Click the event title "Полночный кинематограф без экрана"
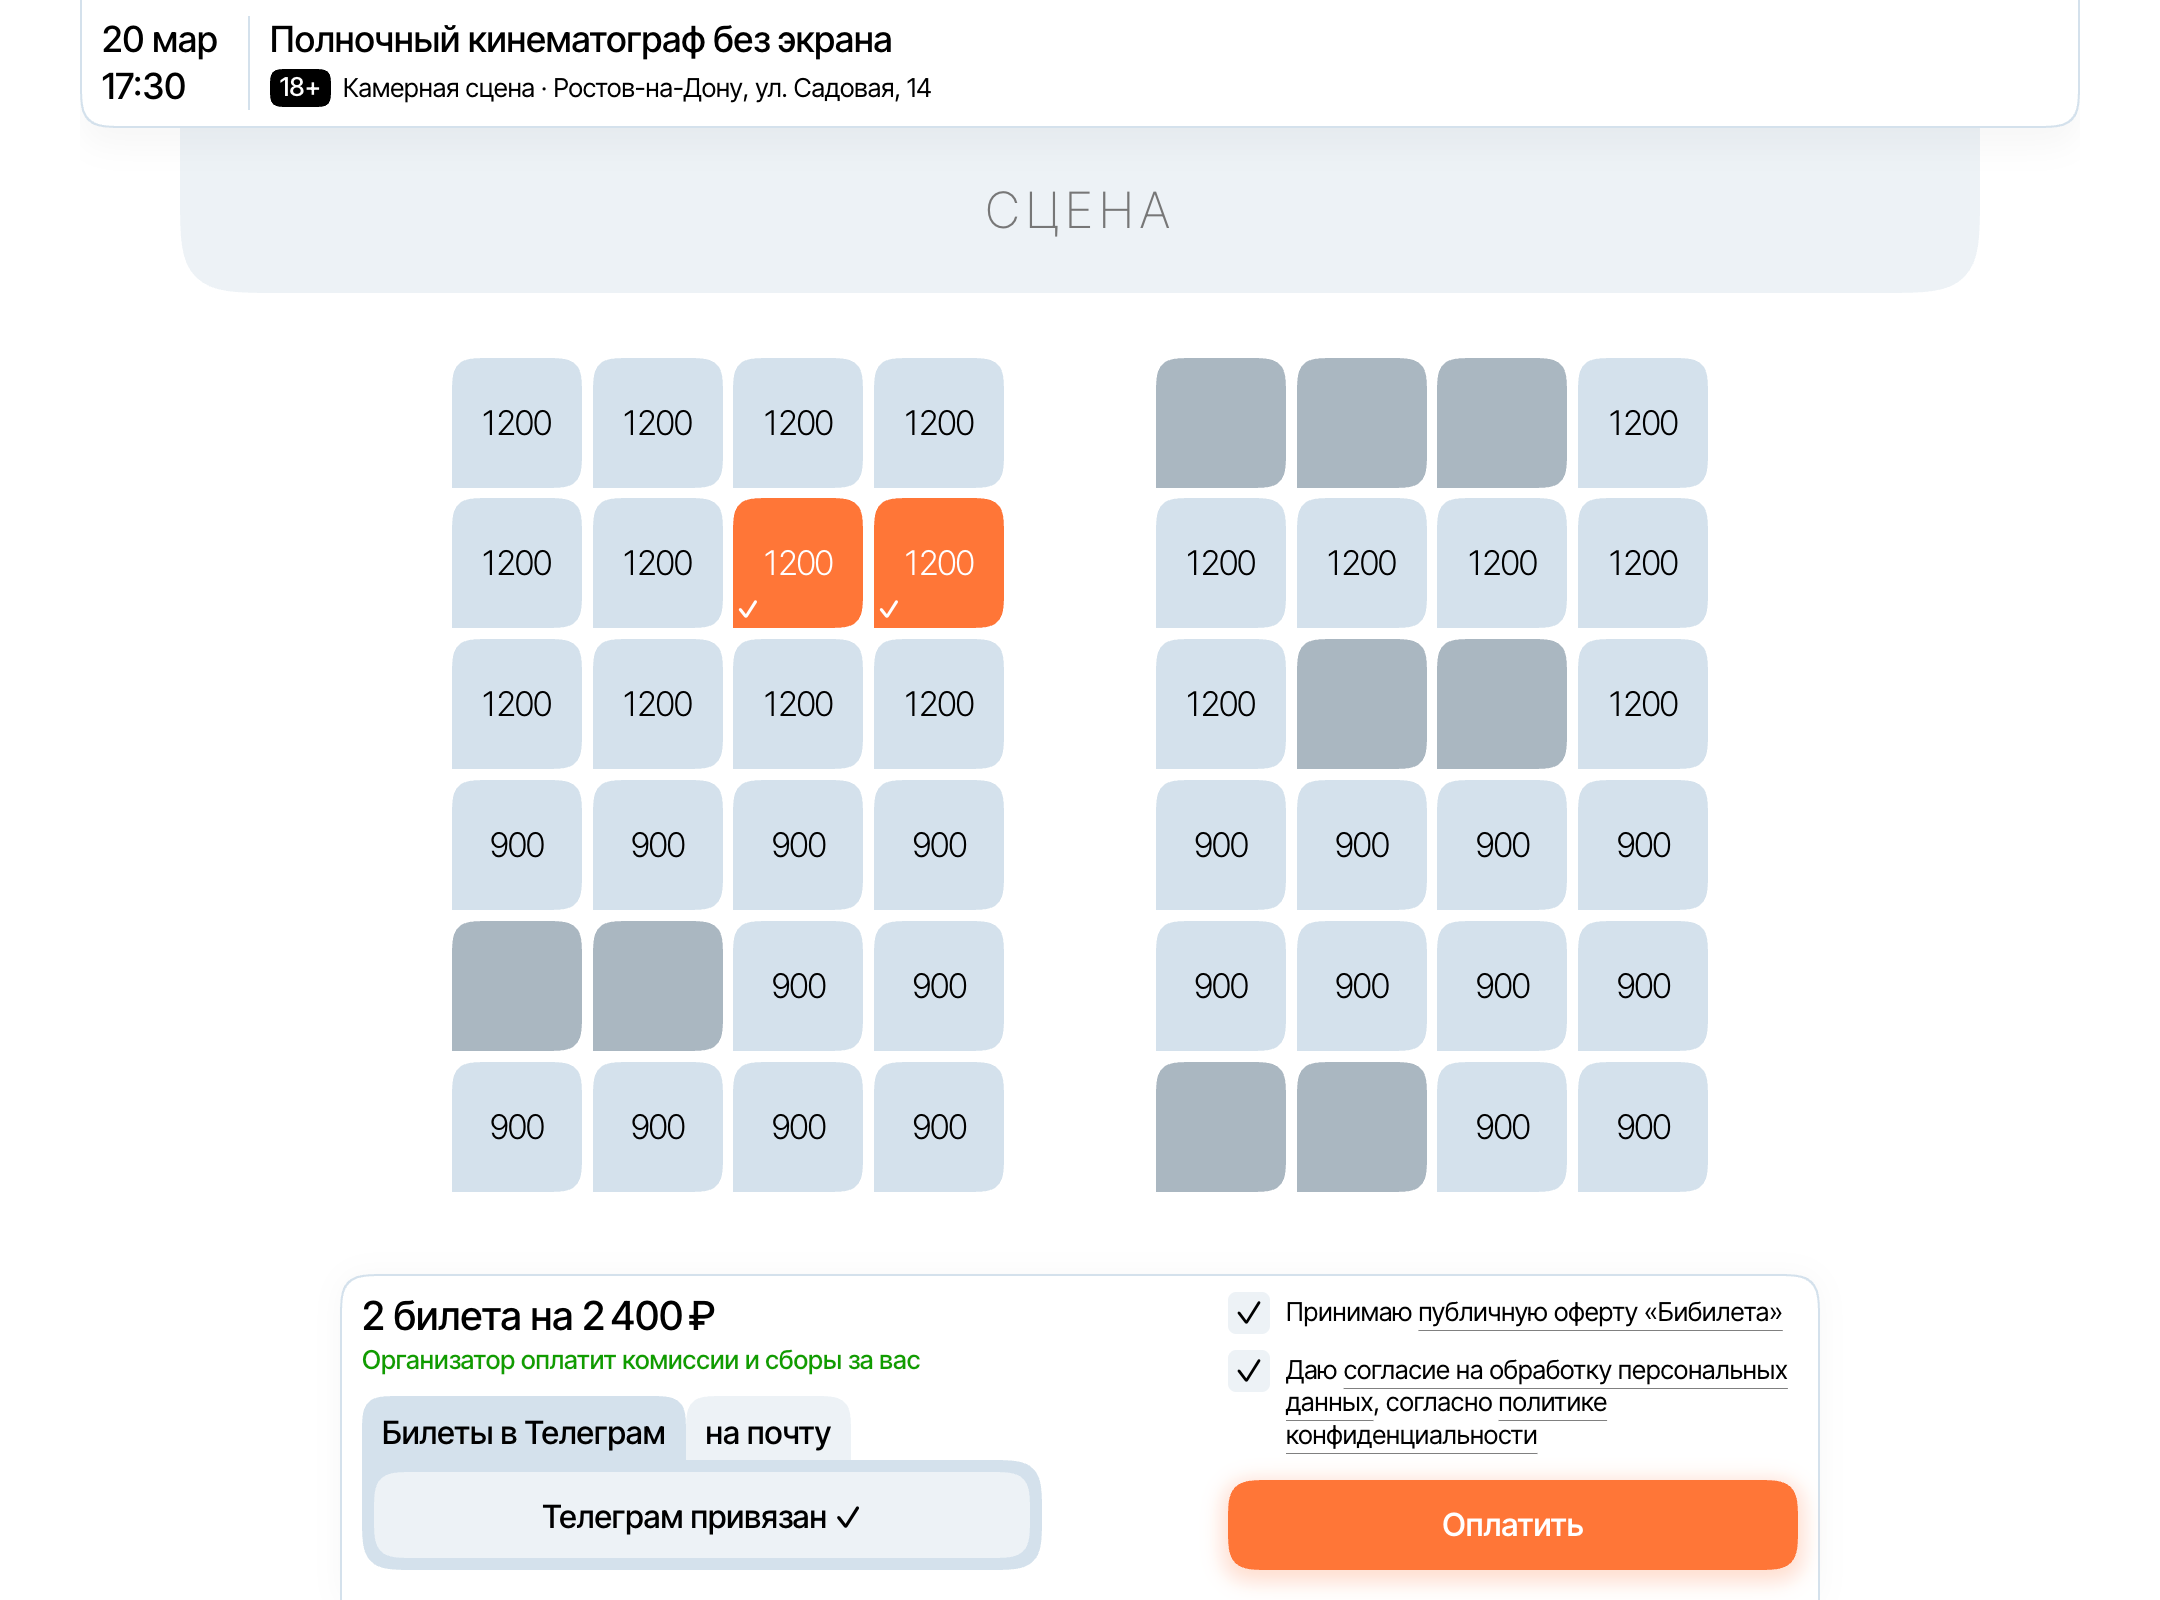 580,40
